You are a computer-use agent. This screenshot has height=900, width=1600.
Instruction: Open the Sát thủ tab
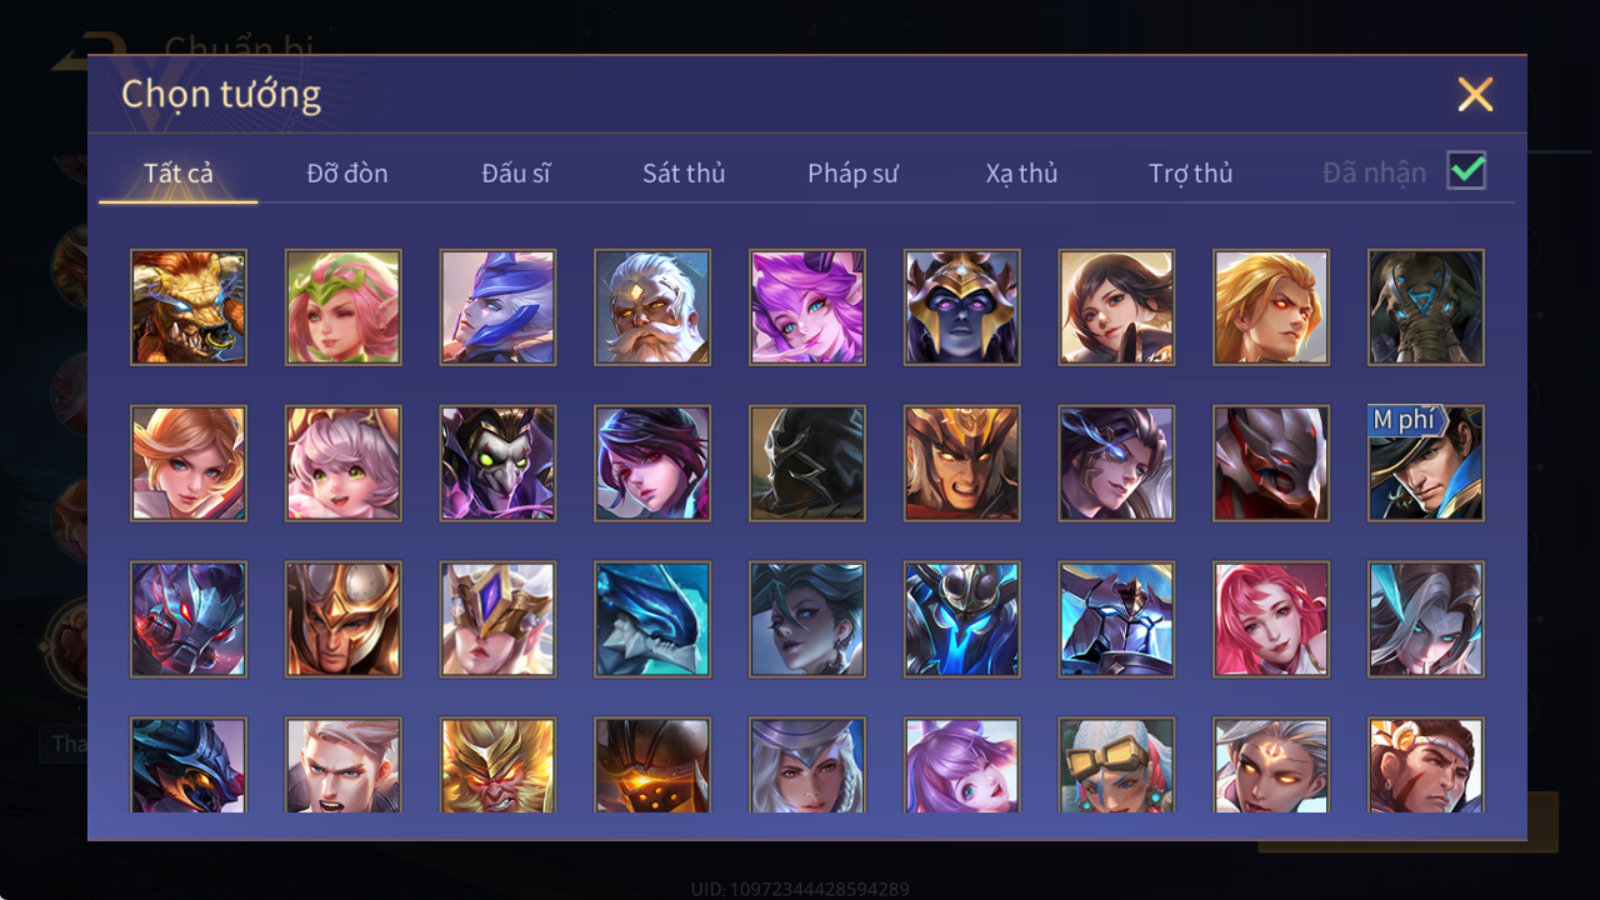(x=684, y=173)
